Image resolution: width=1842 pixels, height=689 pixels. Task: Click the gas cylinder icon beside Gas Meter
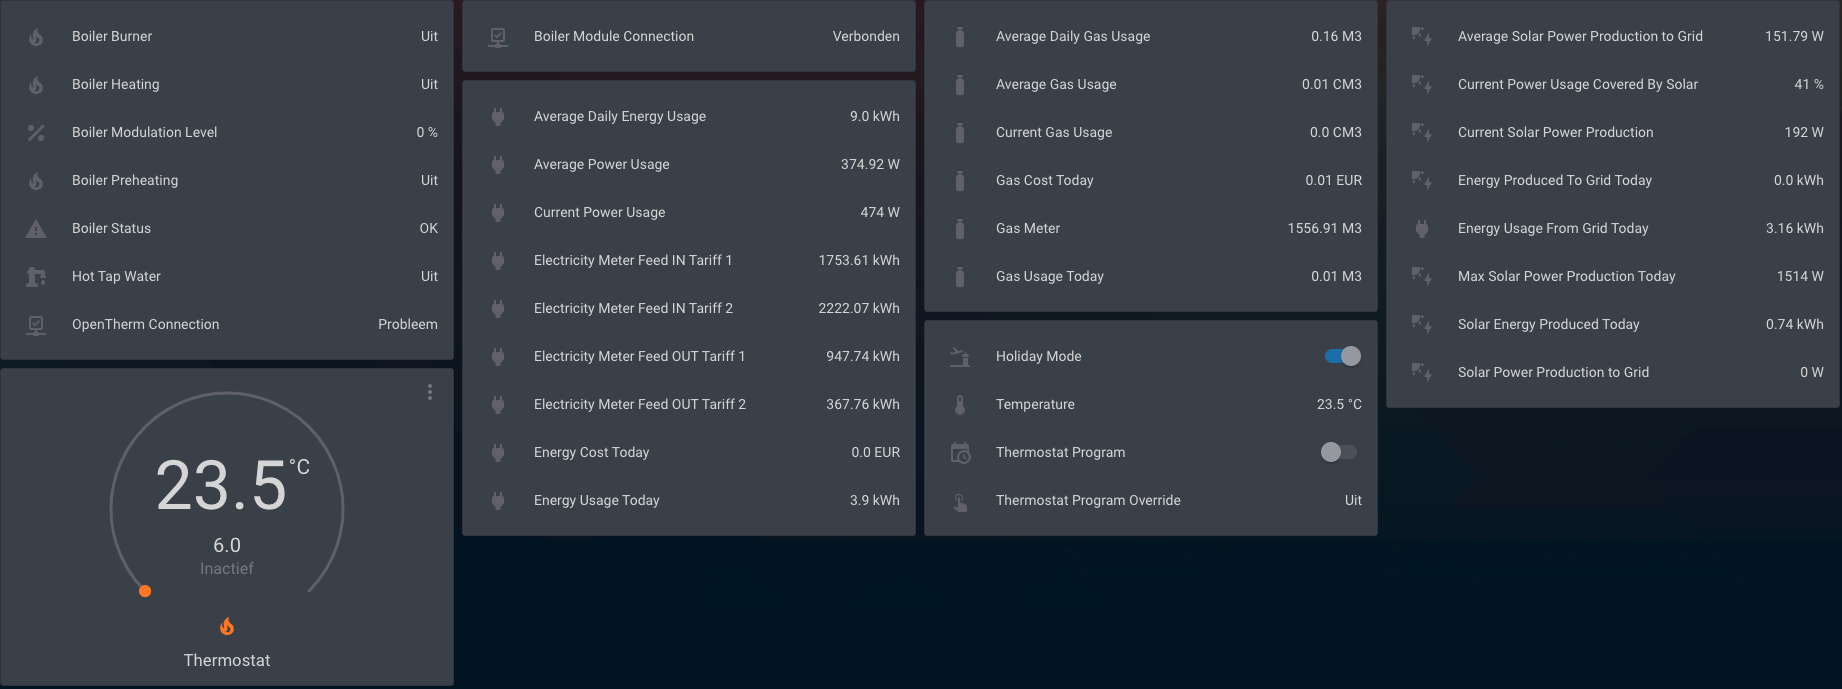click(x=960, y=229)
